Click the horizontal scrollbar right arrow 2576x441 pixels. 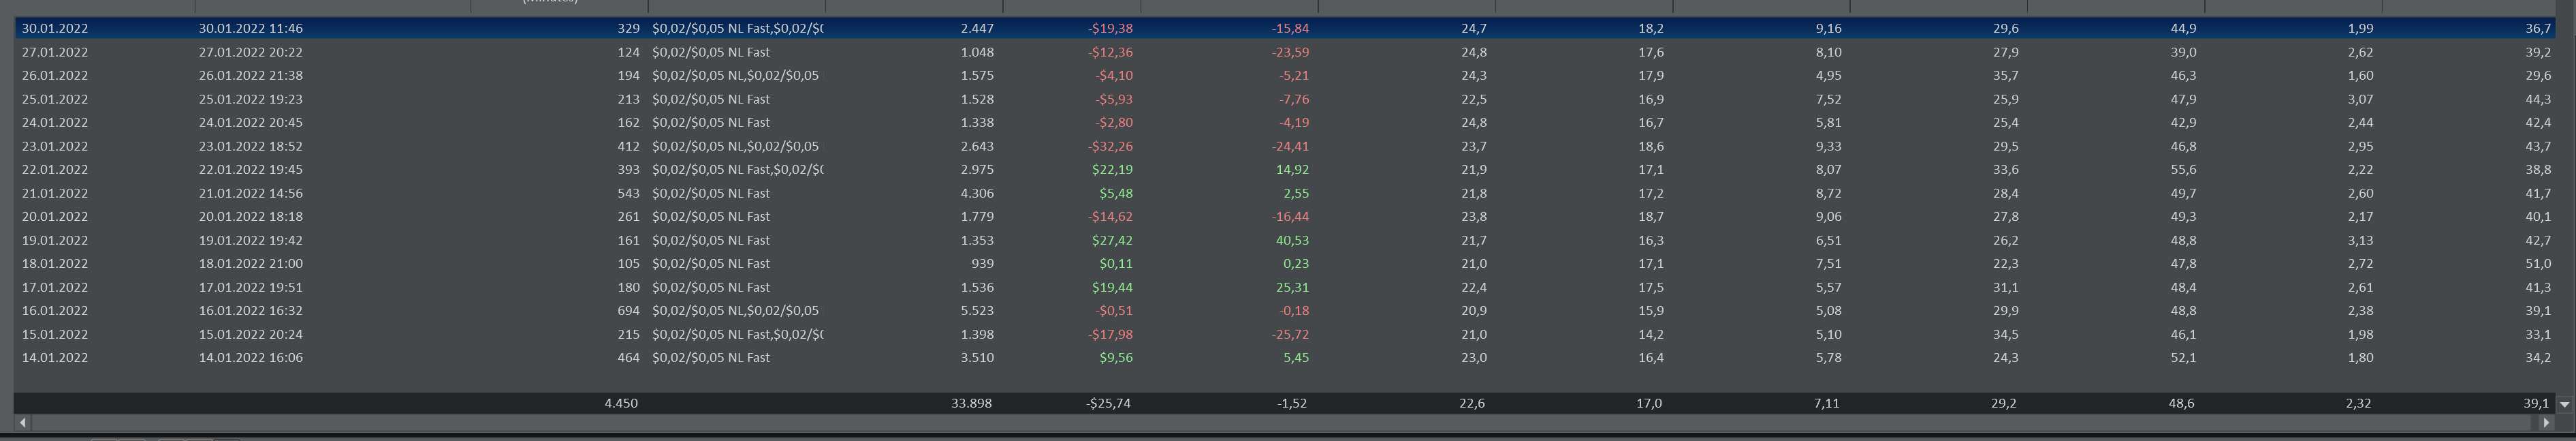point(2546,423)
